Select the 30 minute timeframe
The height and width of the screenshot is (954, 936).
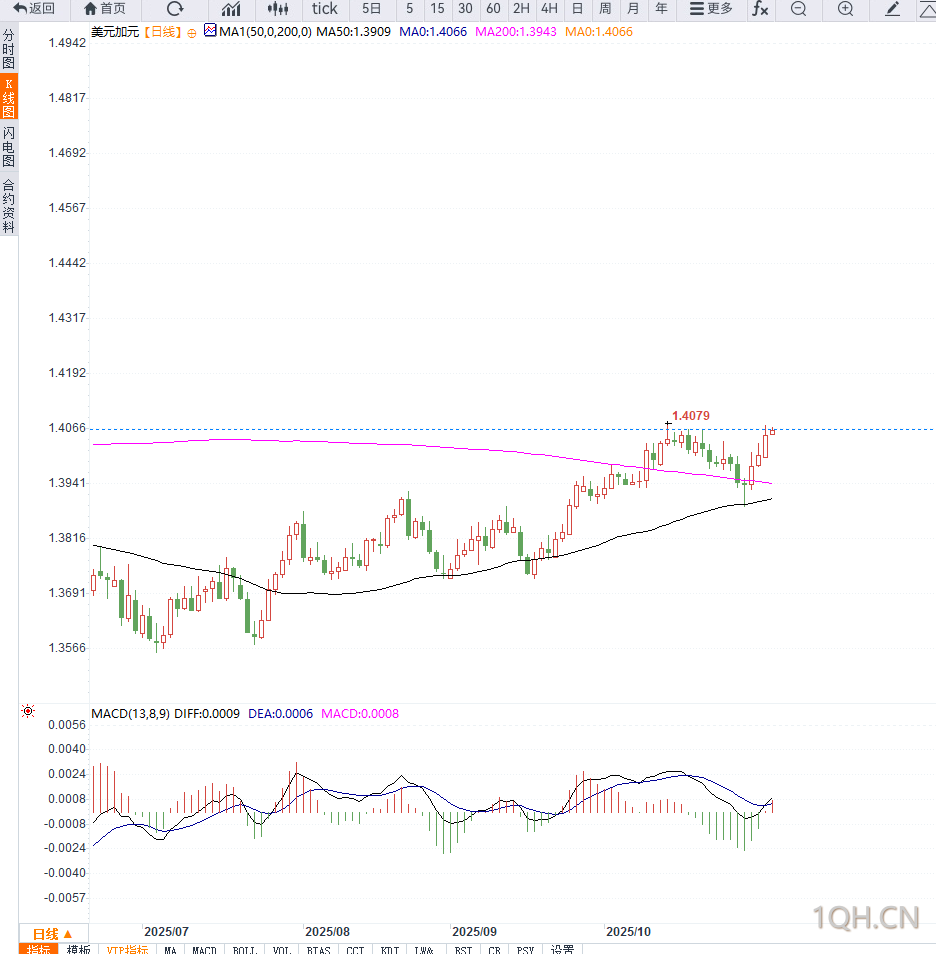465,9
